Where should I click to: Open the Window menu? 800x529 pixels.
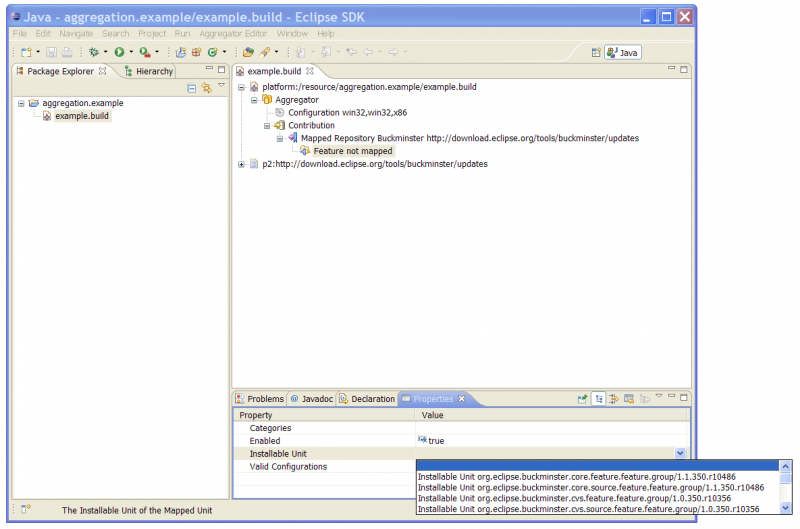click(292, 34)
